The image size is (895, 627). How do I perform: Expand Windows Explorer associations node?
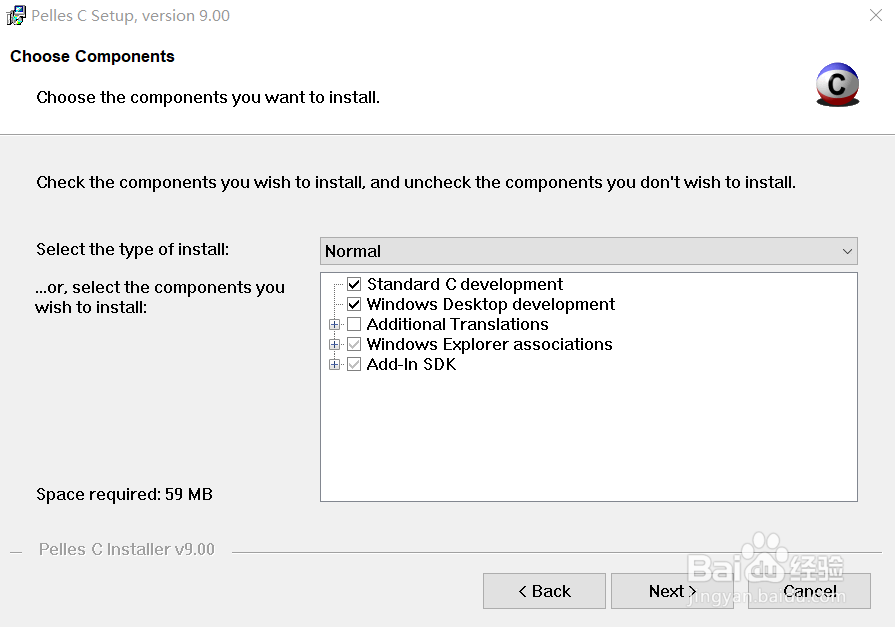coord(335,345)
